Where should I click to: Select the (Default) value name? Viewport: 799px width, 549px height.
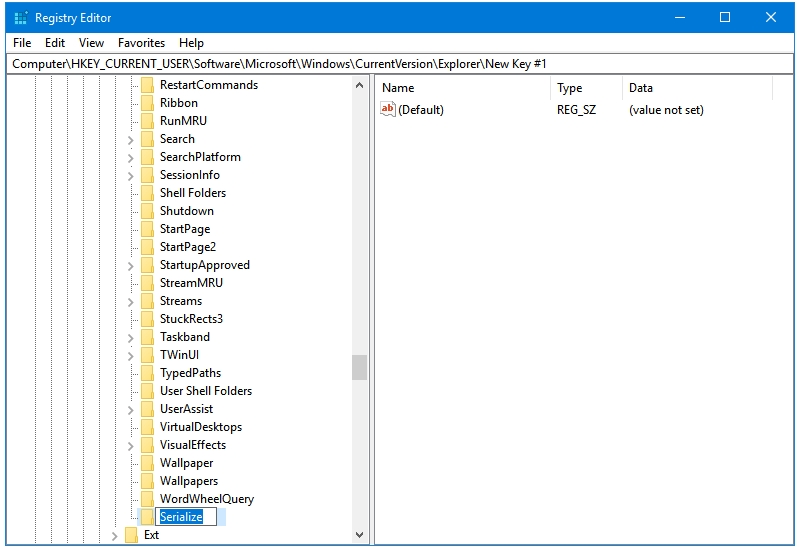(421, 110)
